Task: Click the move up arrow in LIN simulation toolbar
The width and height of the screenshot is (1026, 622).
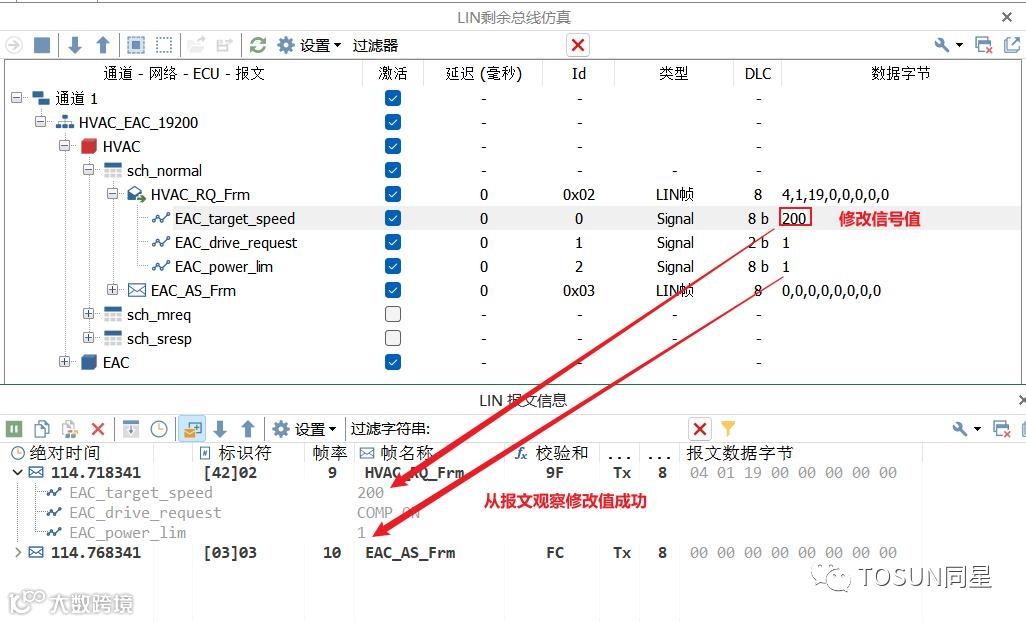Action: (x=103, y=45)
